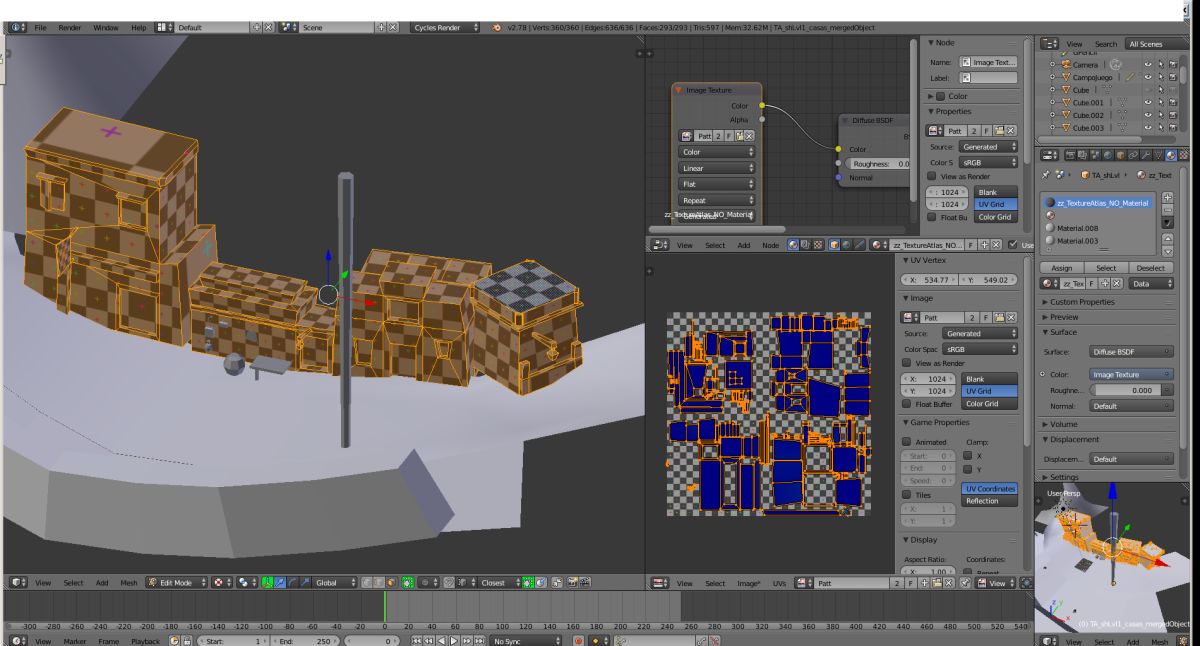The image size is (1200, 646).
Task: Open the File menu
Action: (41, 28)
